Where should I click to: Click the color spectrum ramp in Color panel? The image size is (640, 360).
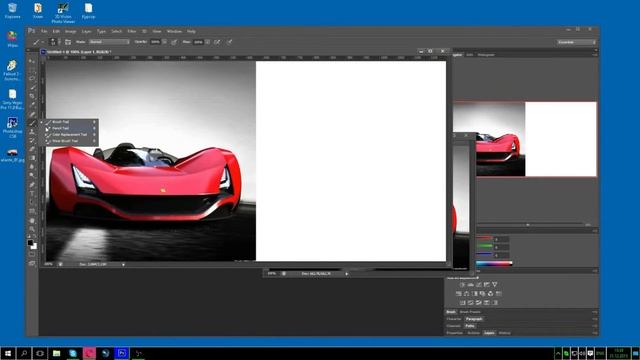[x=494, y=264]
